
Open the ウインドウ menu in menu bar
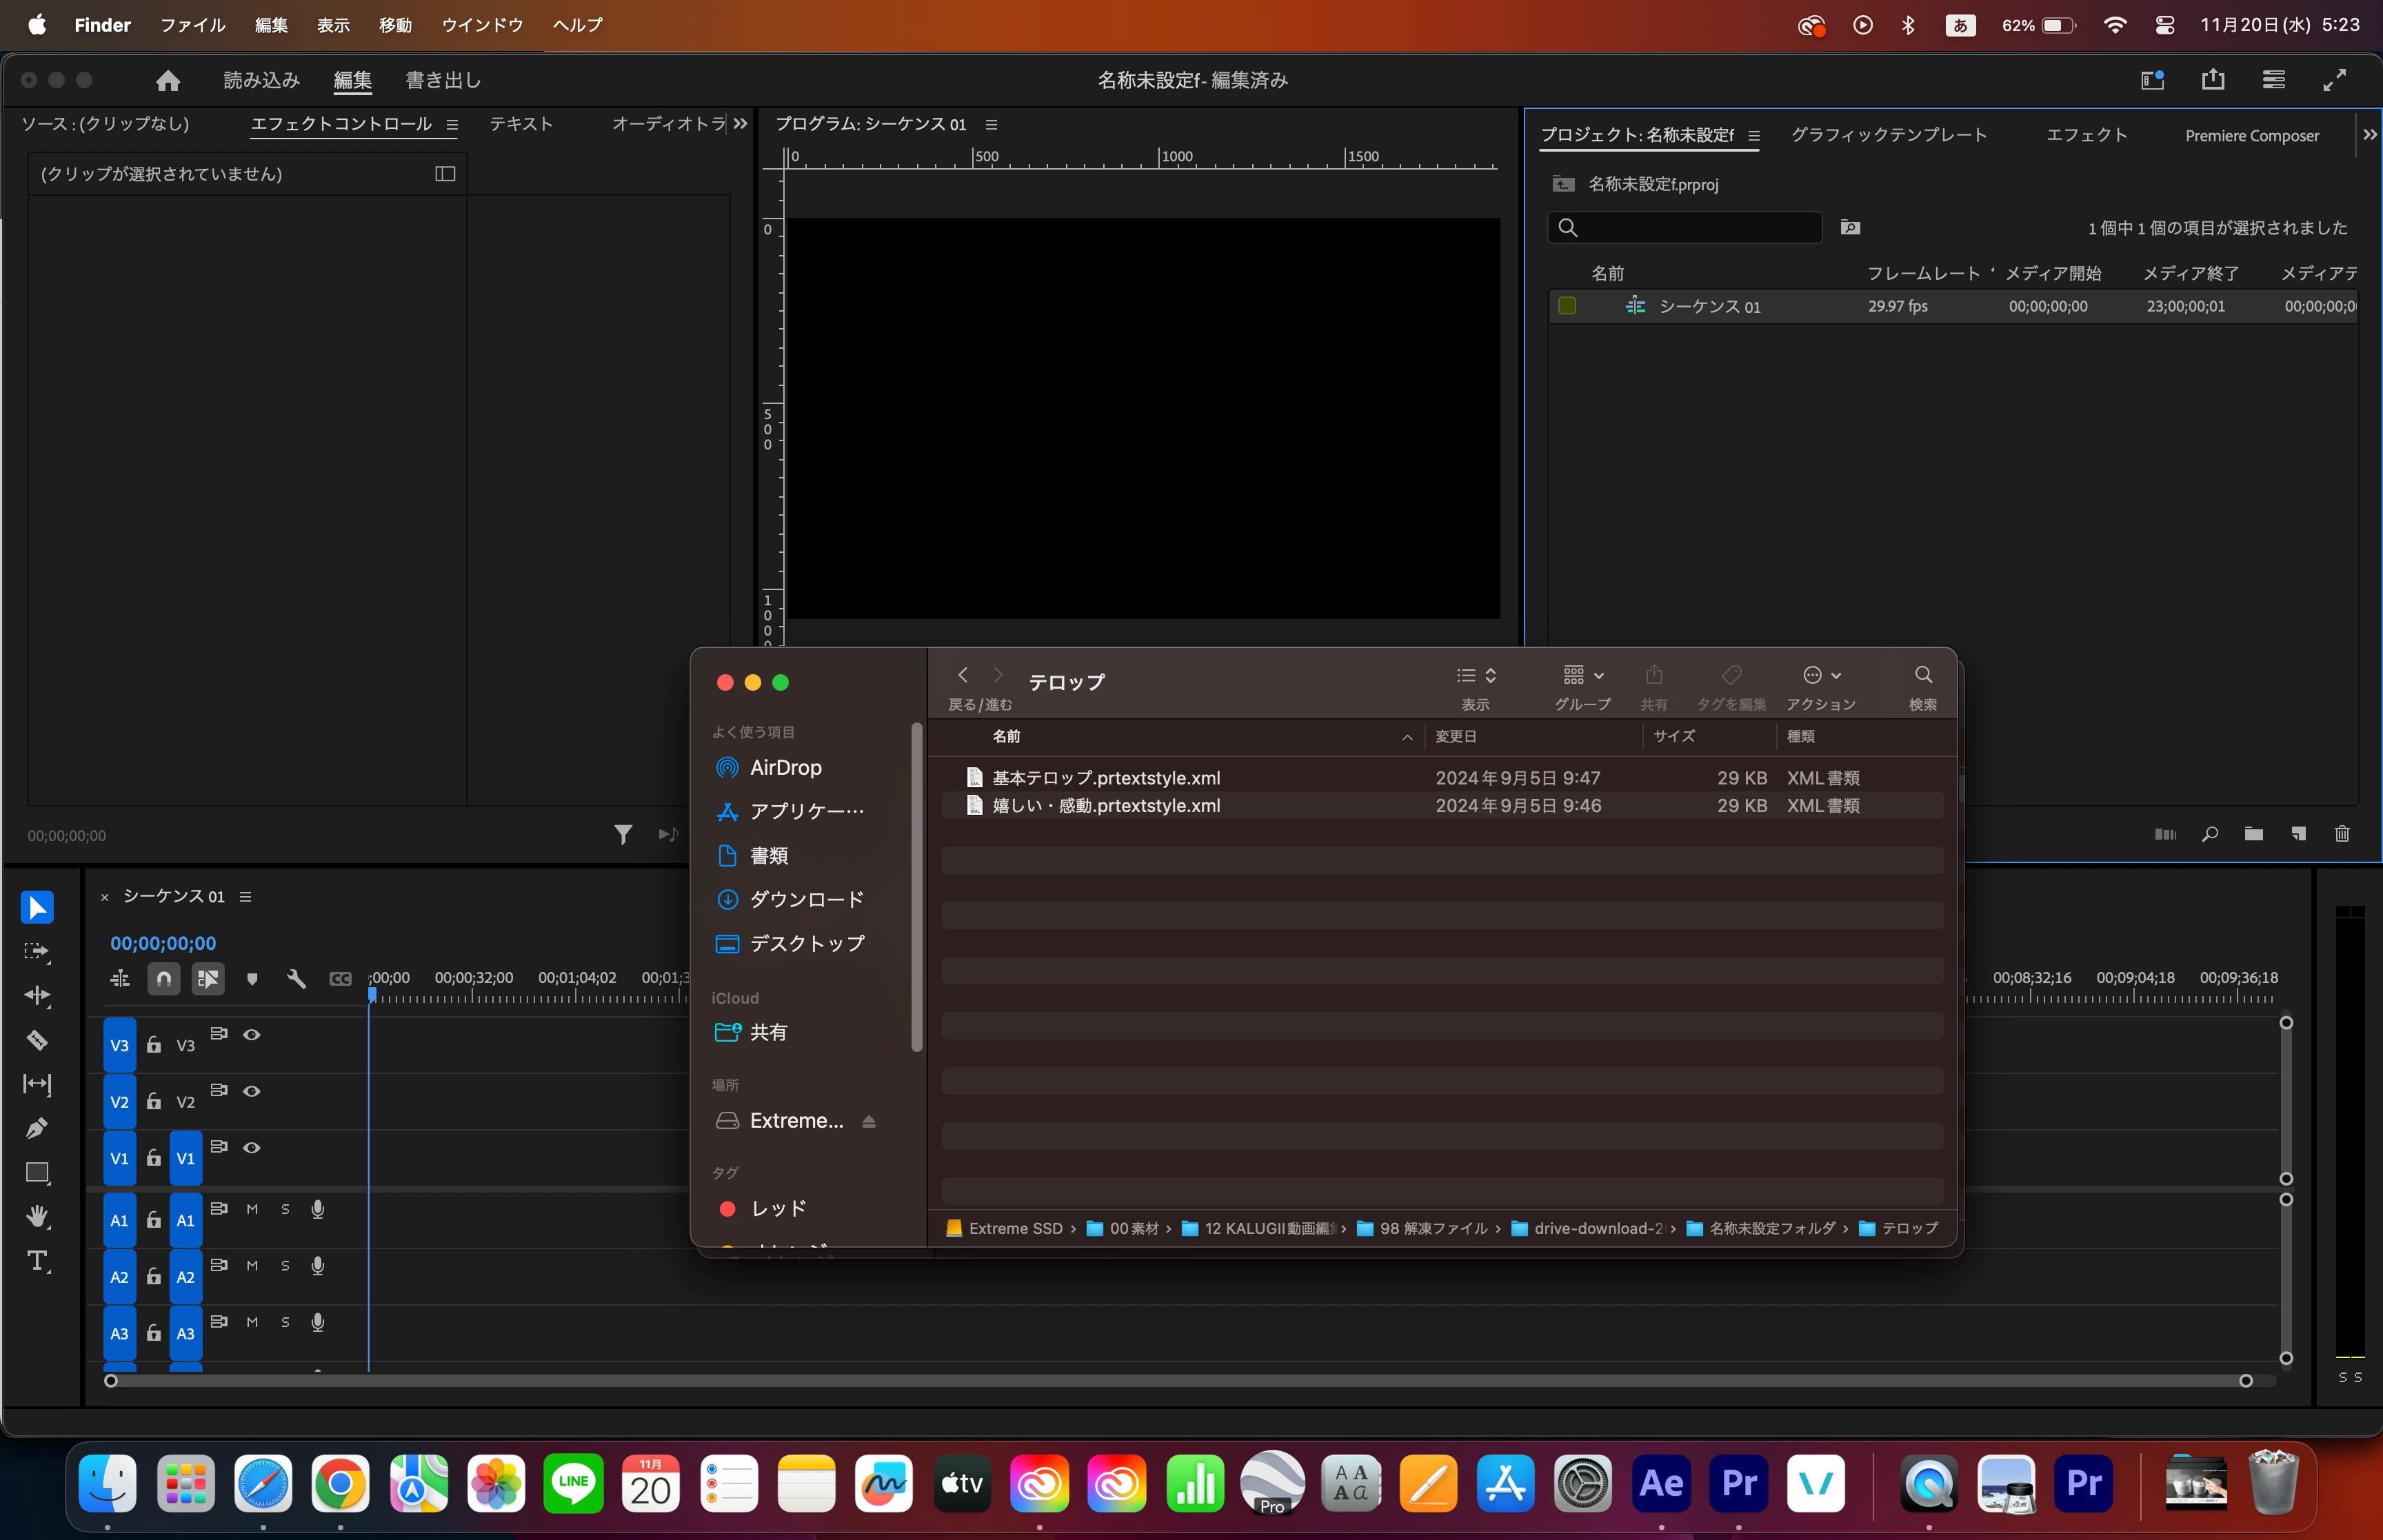(482, 25)
